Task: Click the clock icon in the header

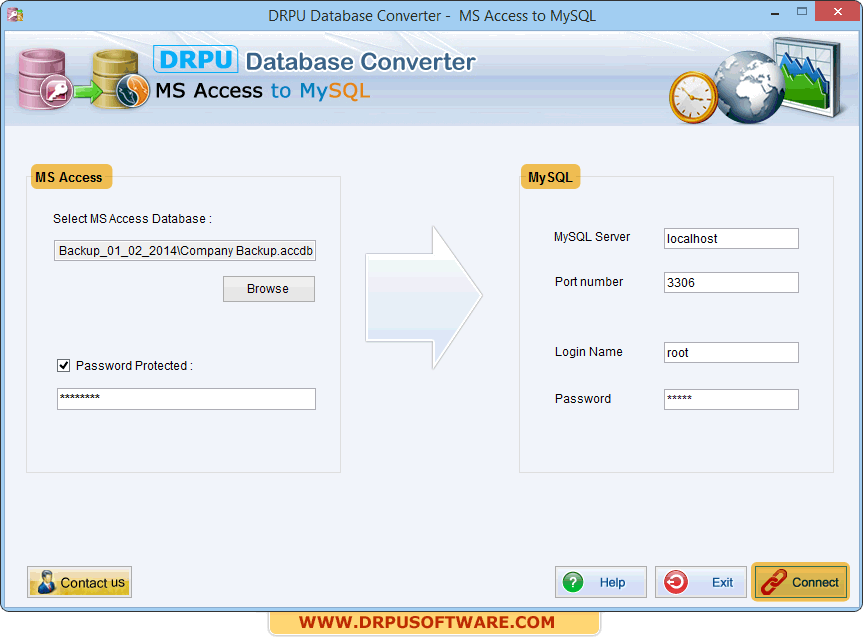Action: 693,97
